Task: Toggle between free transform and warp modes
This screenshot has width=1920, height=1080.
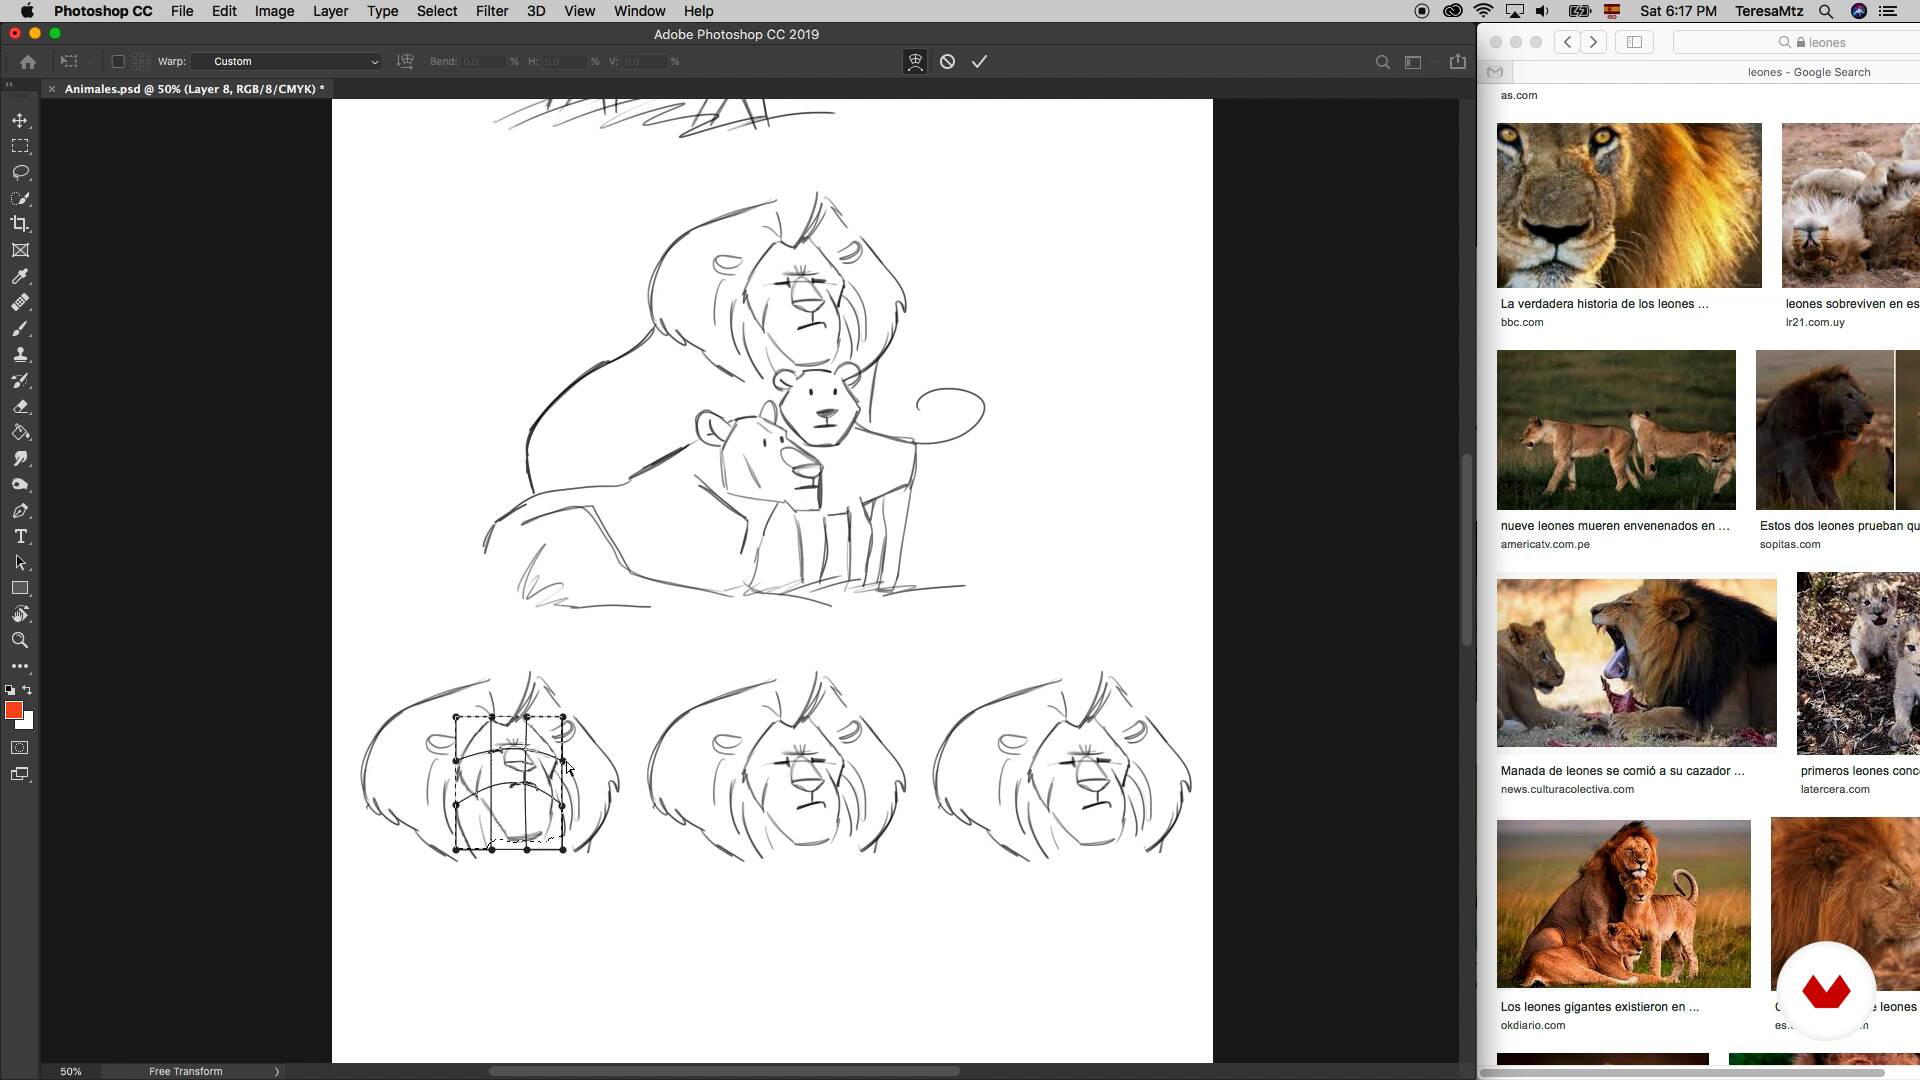Action: (x=915, y=61)
